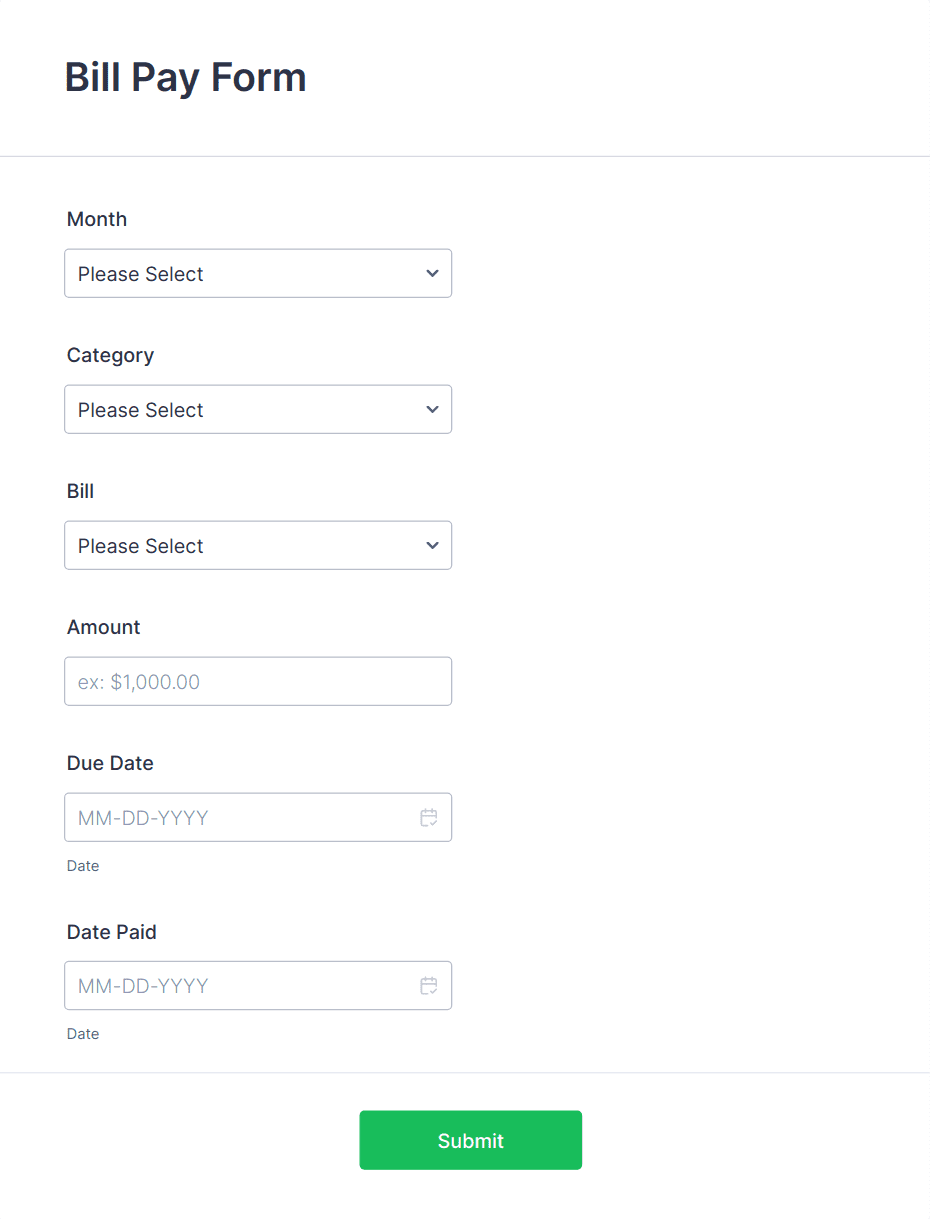
Task: Select the calendar icon next to MM-DD-YYYY under Due Date
Action: pyautogui.click(x=429, y=817)
